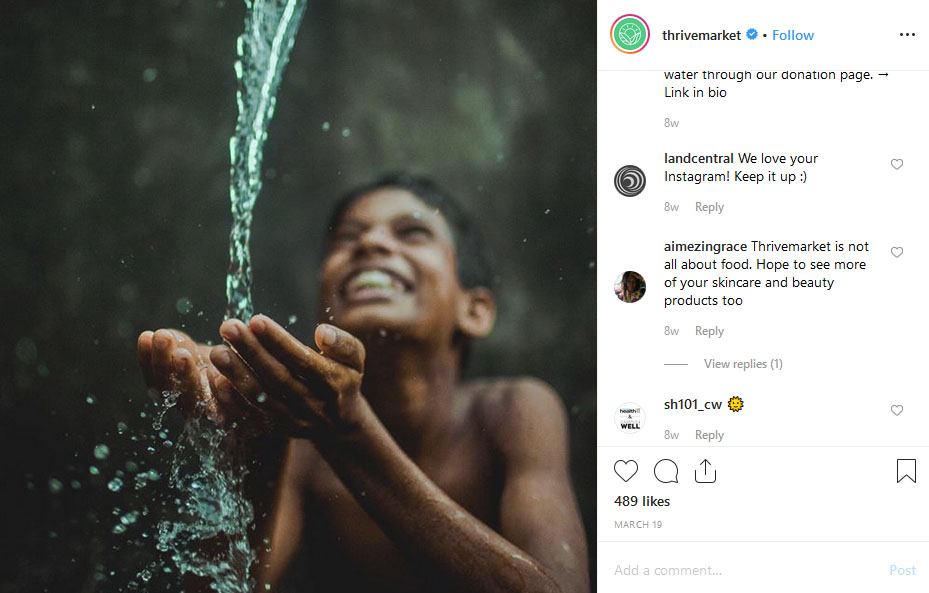Image resolution: width=929 pixels, height=593 pixels.
Task: Save post with the bookmark icon
Action: [906, 471]
